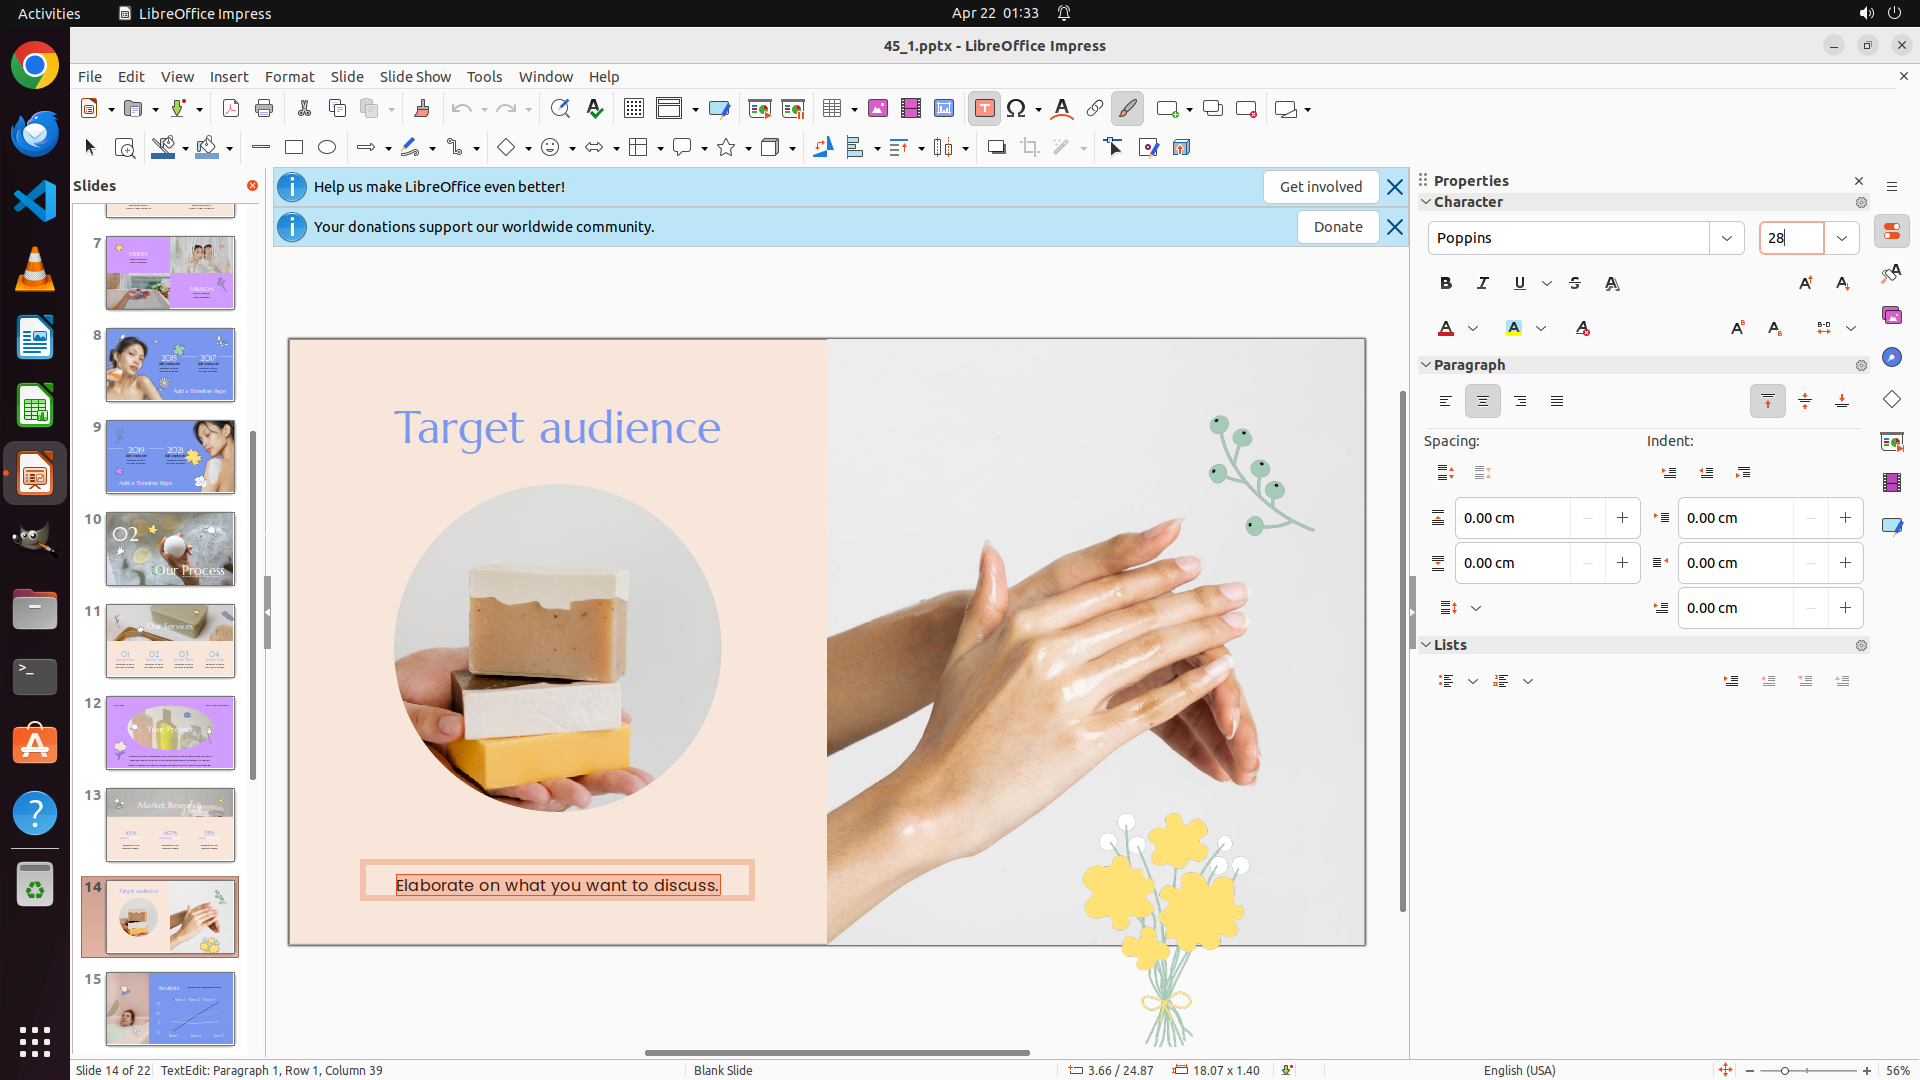Viewport: 1920px width, 1080px height.
Task: Open the Gallery sidebar panel icon
Action: [x=1891, y=316]
